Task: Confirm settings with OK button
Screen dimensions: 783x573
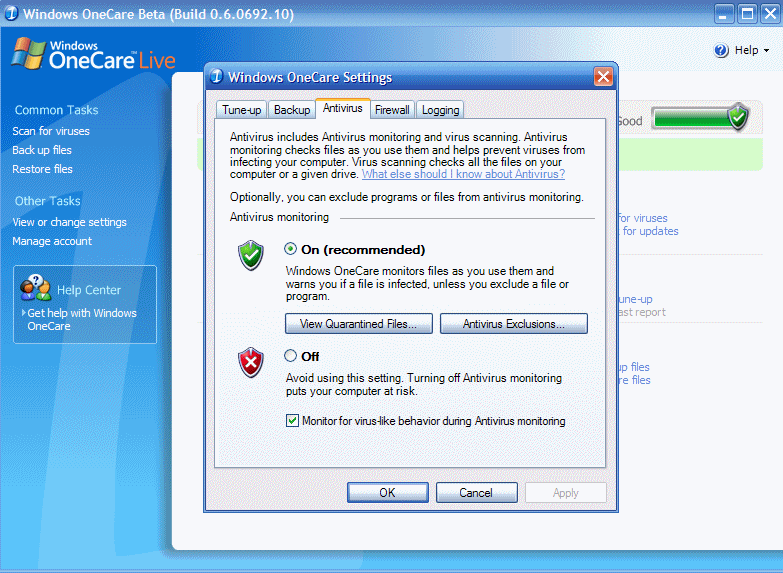Action: 388,493
